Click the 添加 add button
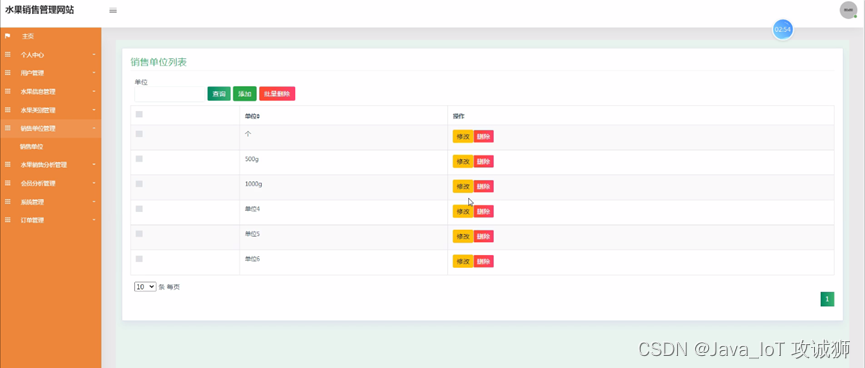The image size is (865, 368). point(244,94)
